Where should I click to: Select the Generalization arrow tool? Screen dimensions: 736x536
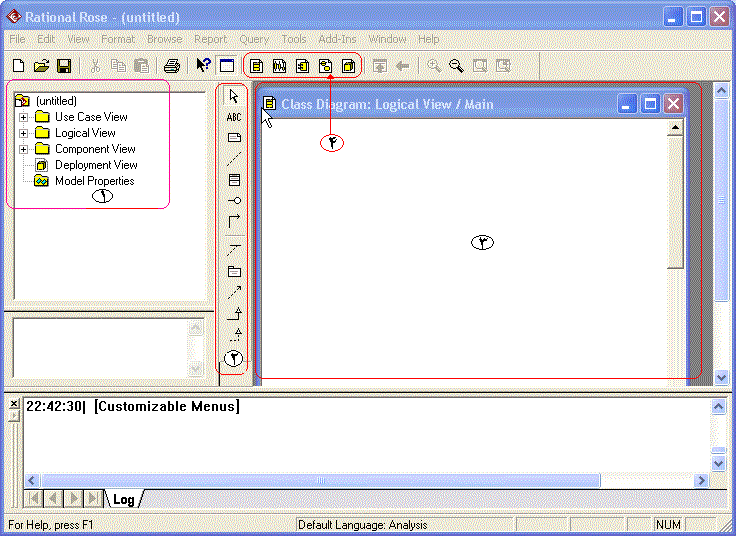pyautogui.click(x=234, y=314)
